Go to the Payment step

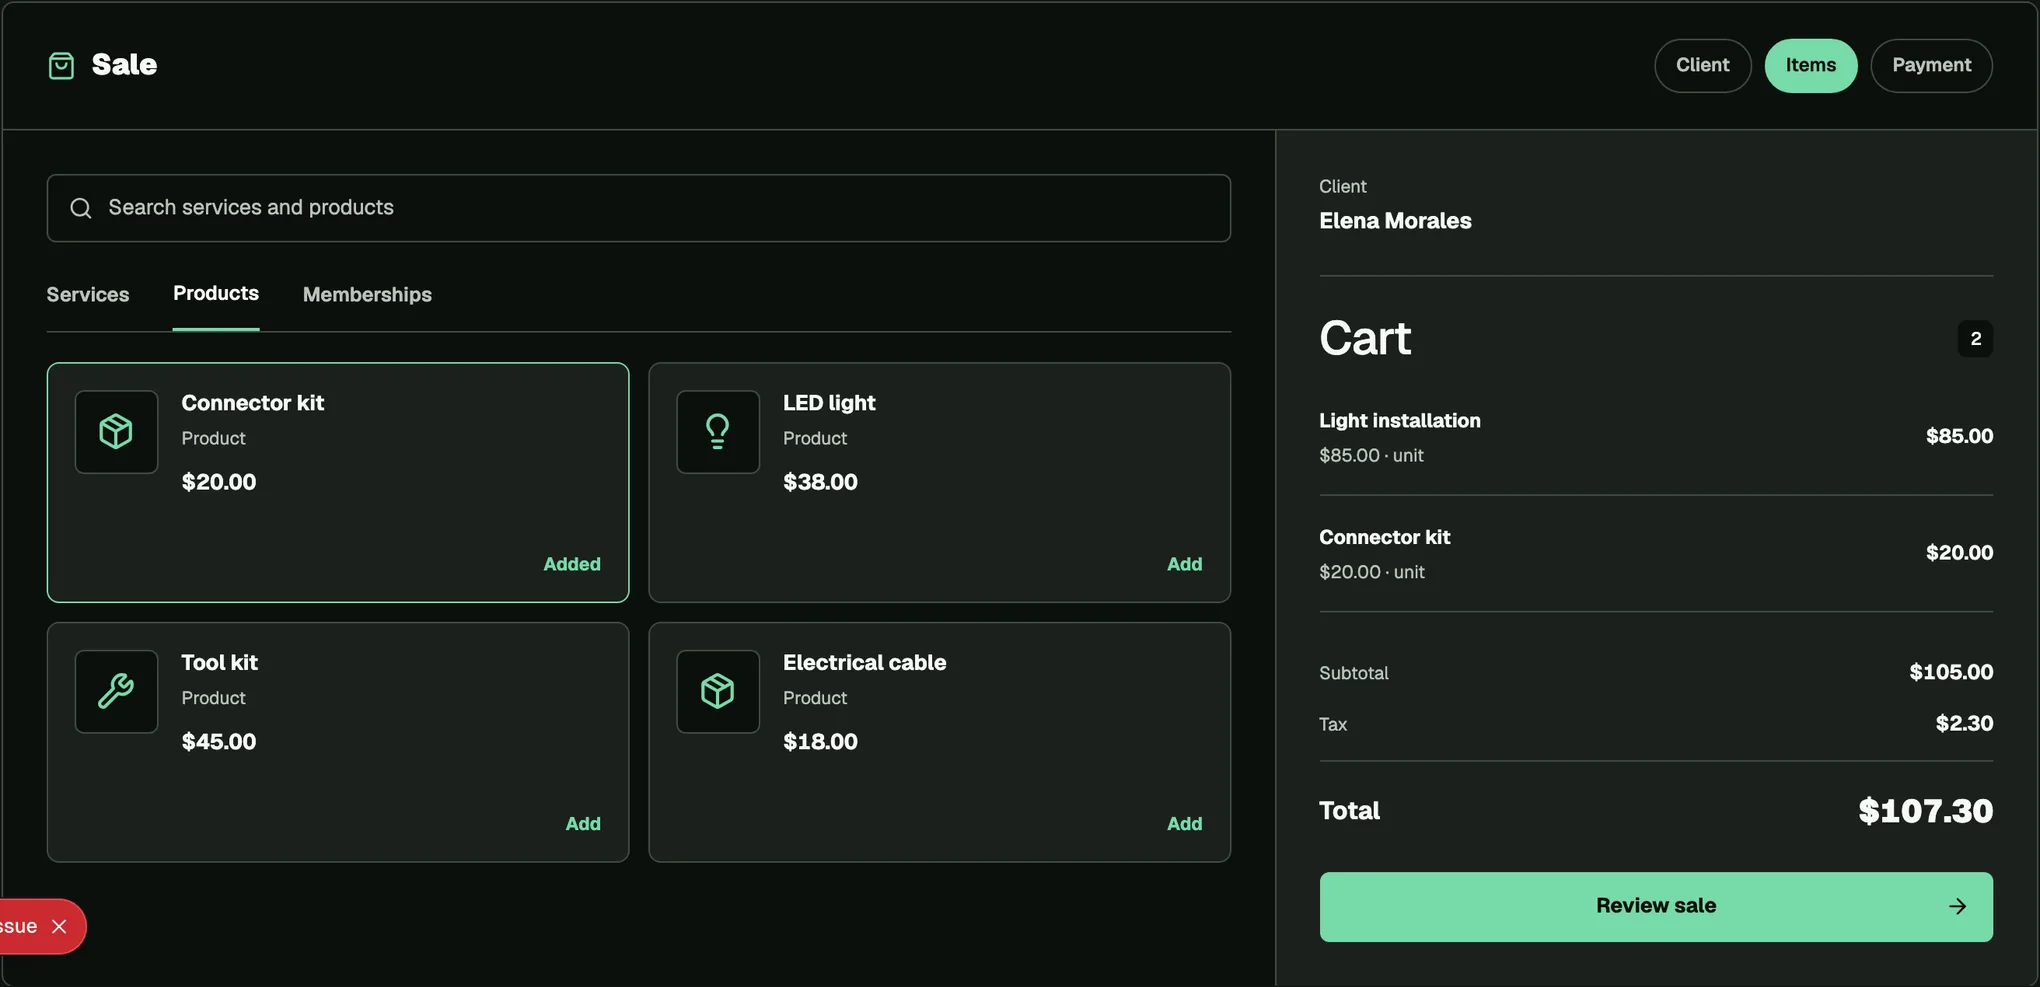coord(1931,65)
